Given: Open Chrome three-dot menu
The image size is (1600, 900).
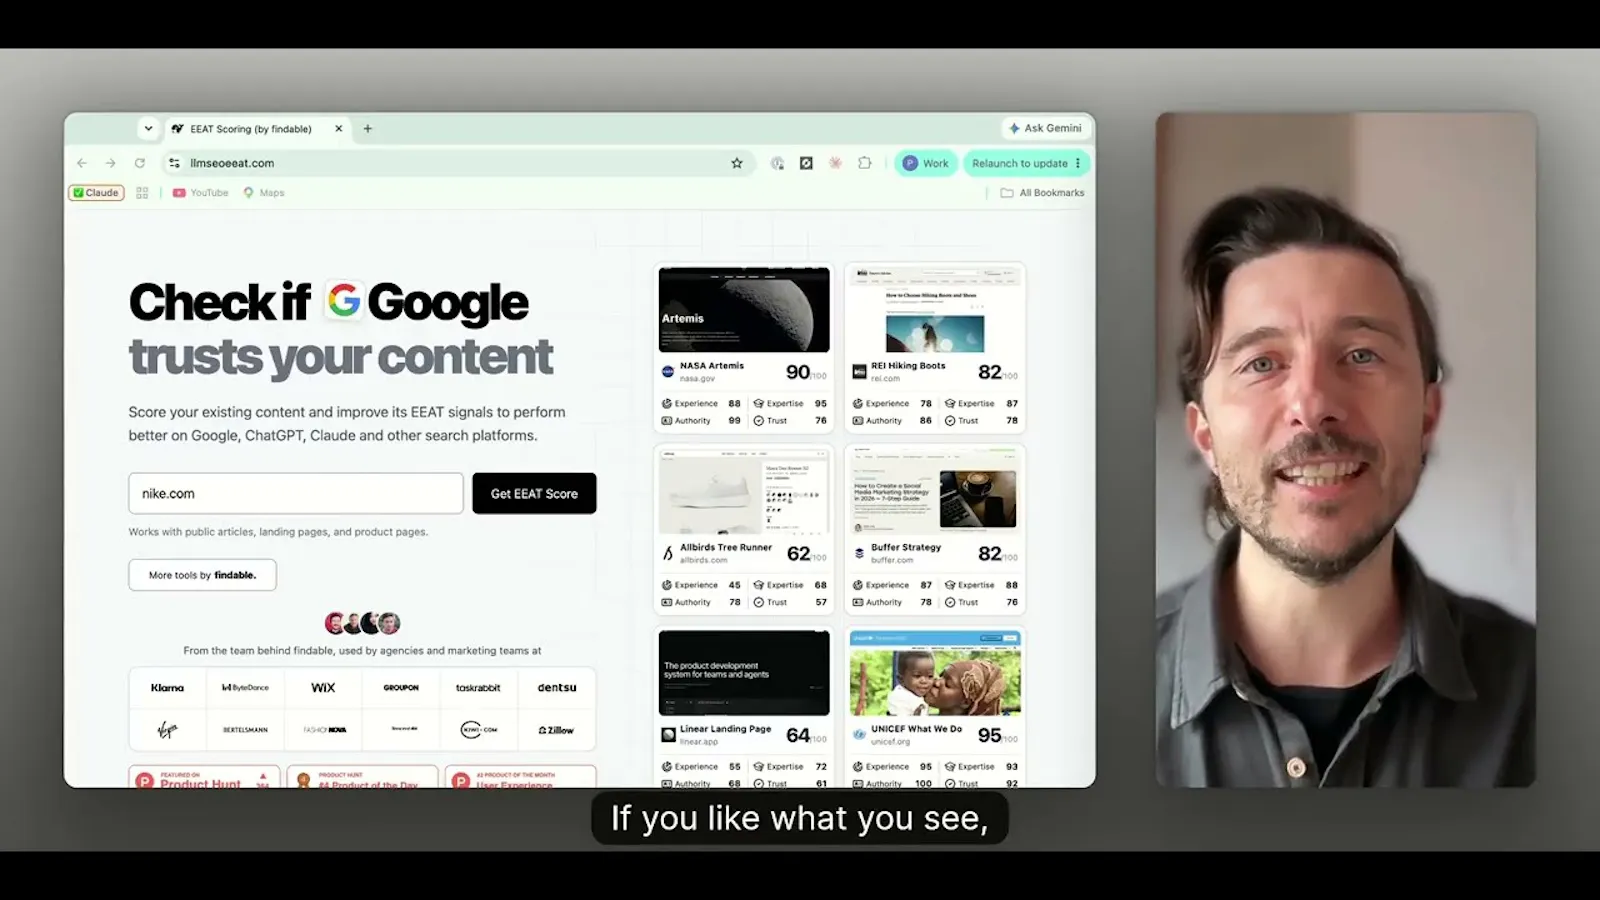Looking at the screenshot, I should point(1078,163).
